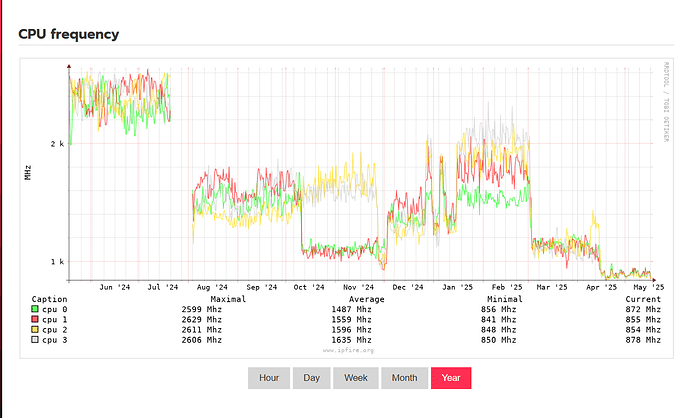Click the 'Sep '24' axis label

262,287
